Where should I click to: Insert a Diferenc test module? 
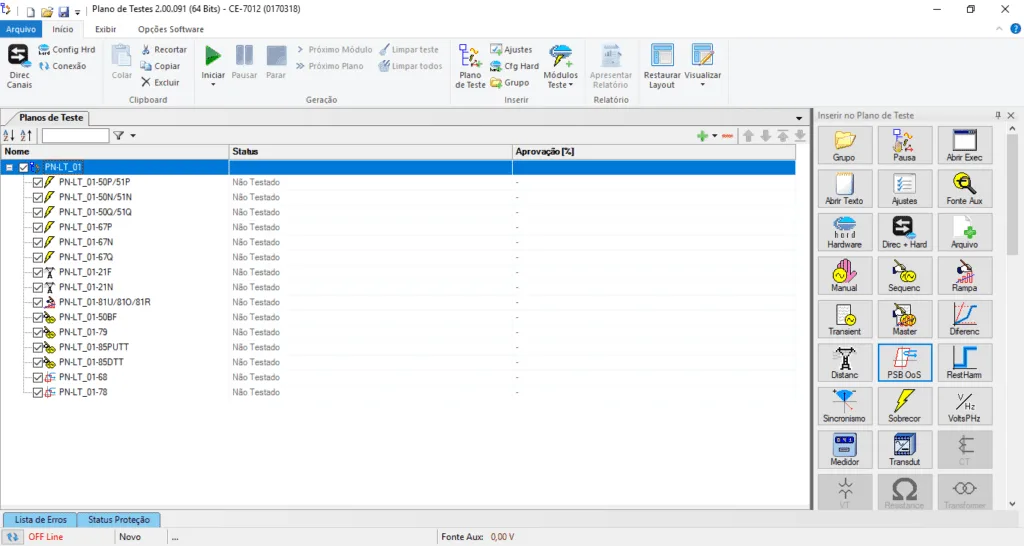tap(964, 318)
